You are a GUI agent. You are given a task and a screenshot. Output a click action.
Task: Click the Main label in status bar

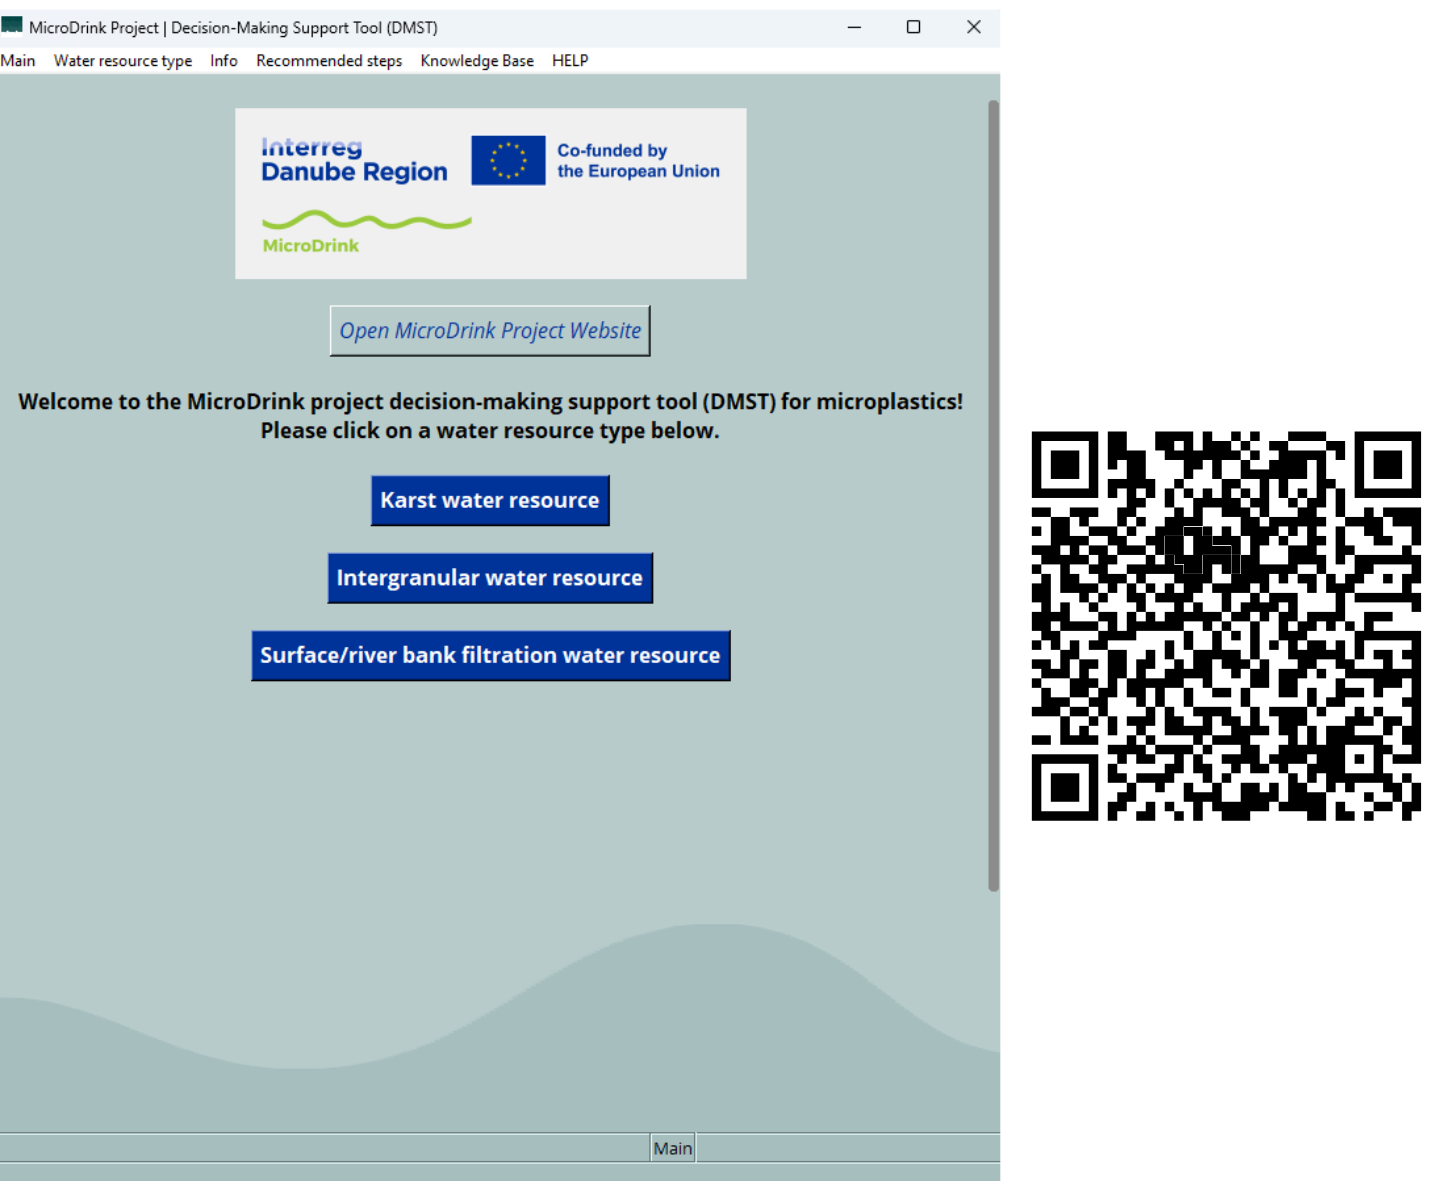point(673,1148)
